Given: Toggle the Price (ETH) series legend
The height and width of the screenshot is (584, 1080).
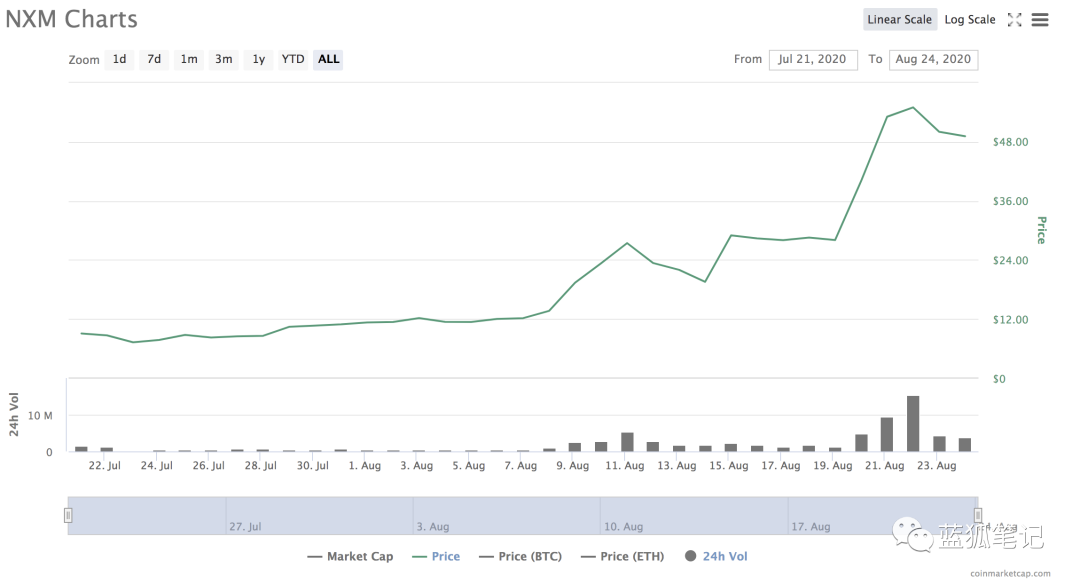Looking at the screenshot, I should (623, 556).
